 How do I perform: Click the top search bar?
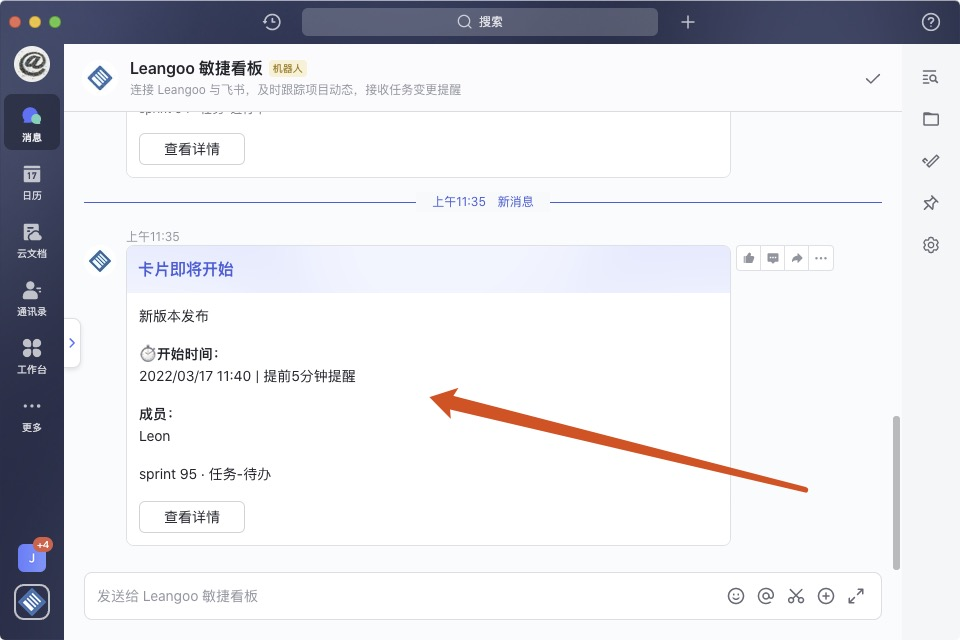pyautogui.click(x=480, y=22)
